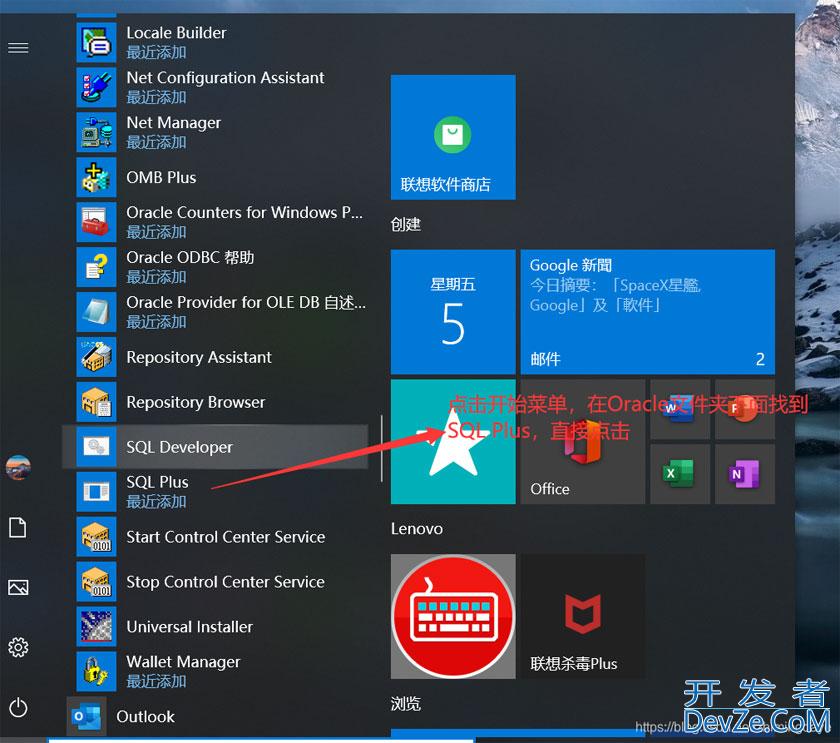Select the Outlook entry text
Screen dimensions: 840x743
[145, 717]
